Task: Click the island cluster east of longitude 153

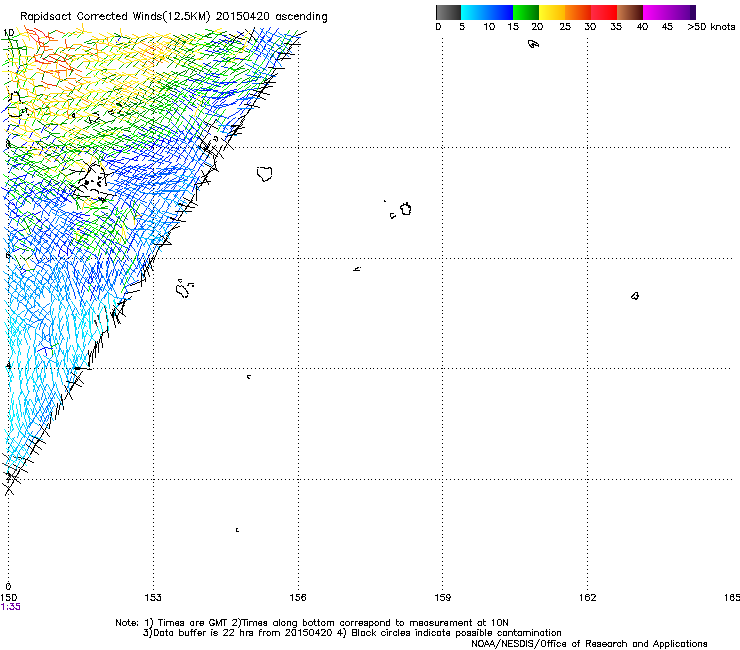Action: tap(184, 288)
